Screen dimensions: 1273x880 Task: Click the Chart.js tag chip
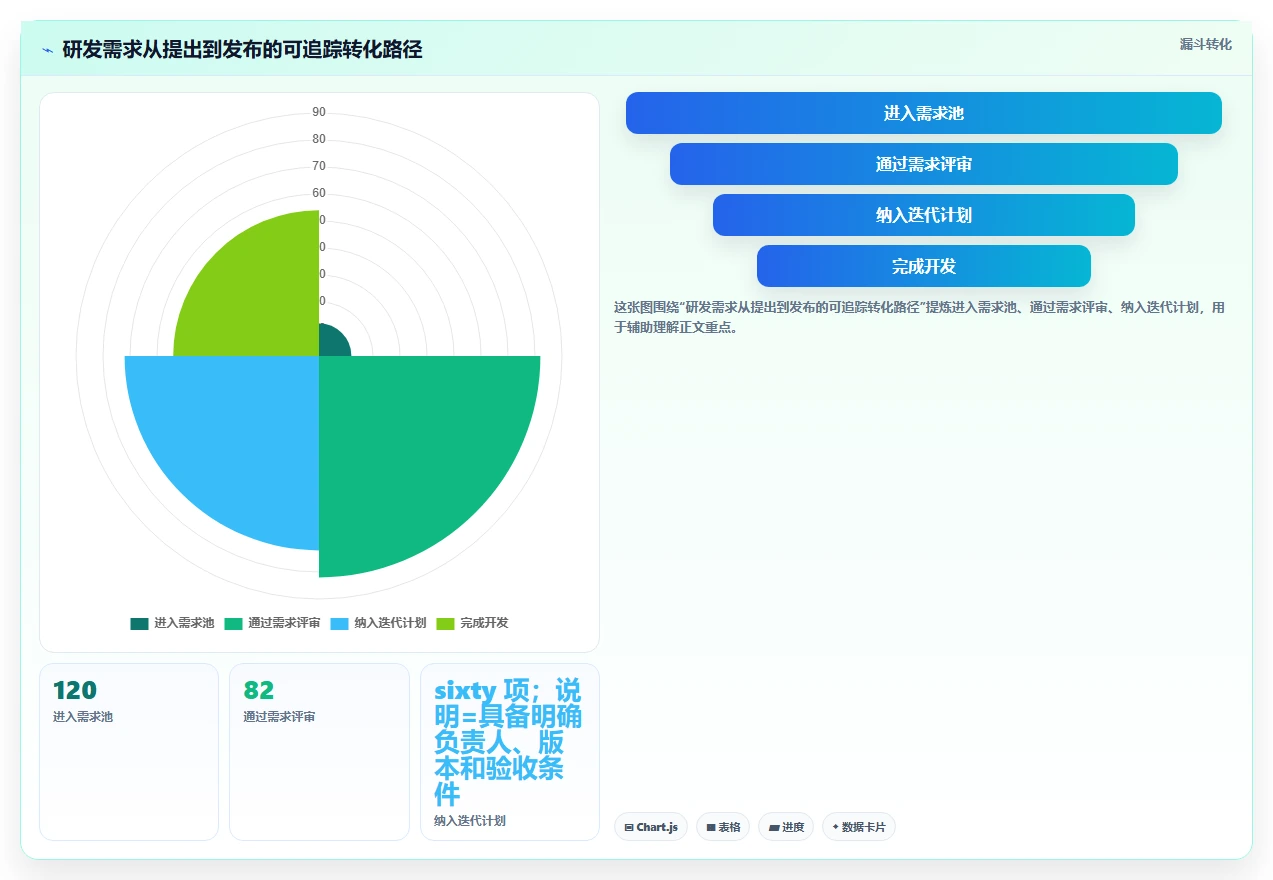[x=651, y=827]
